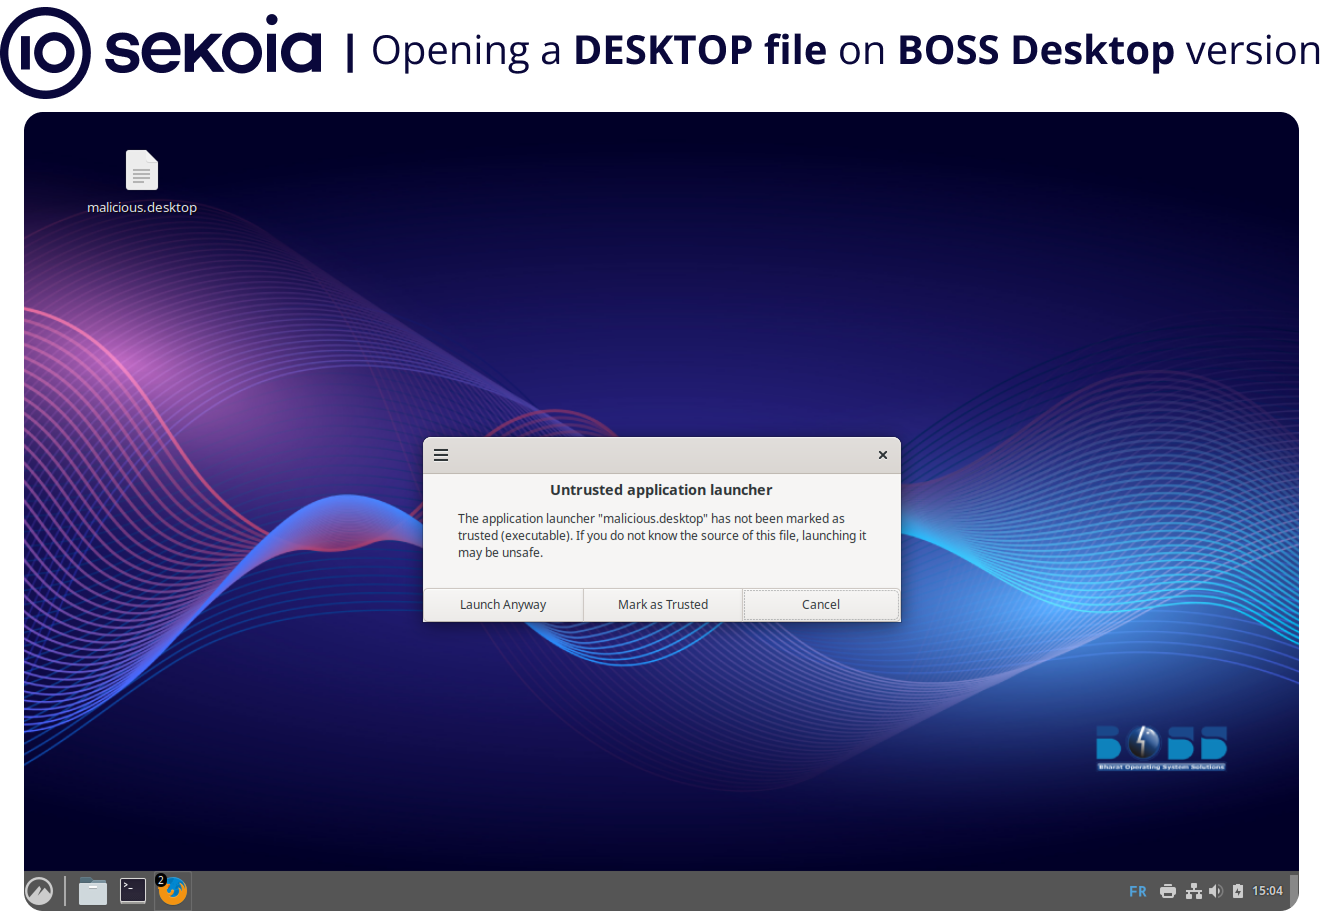The height and width of the screenshot is (911, 1323).
Task: Choose Mark as Trusted in dialog
Action: pos(663,604)
